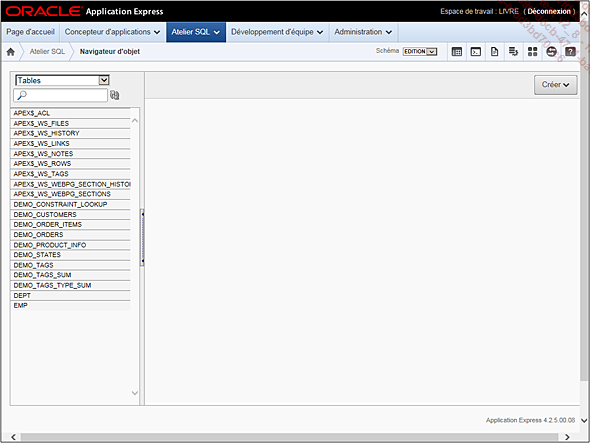
Task: Select the APEX$_WS_ROWS table
Action: pyautogui.click(x=70, y=163)
